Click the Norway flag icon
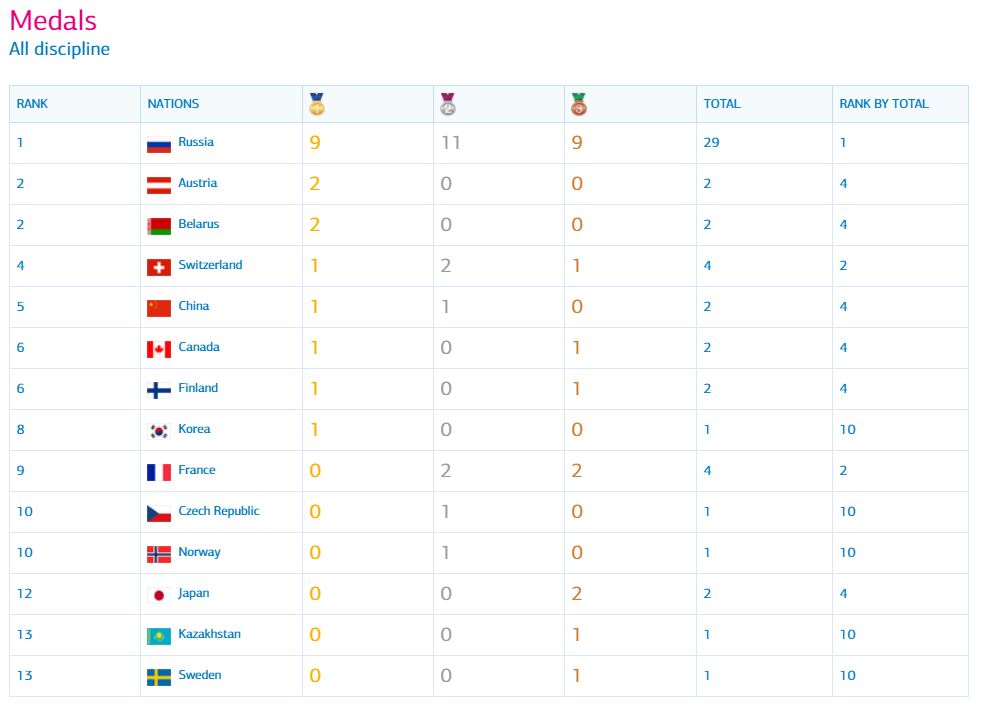 click(159, 554)
